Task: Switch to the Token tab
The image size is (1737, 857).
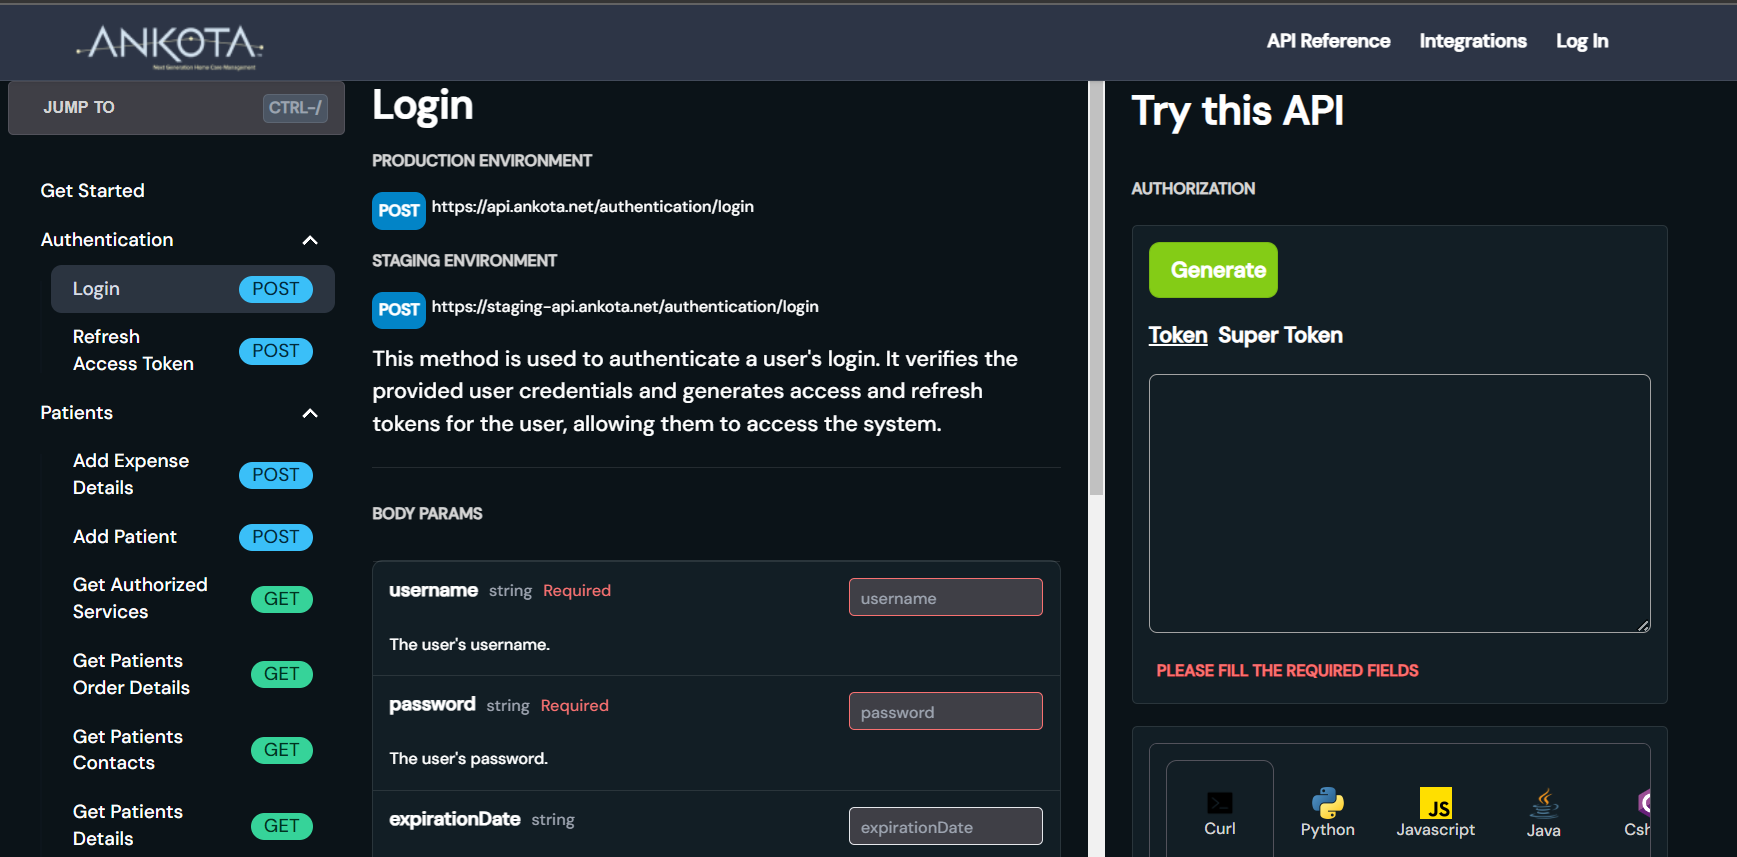Action: [1177, 335]
